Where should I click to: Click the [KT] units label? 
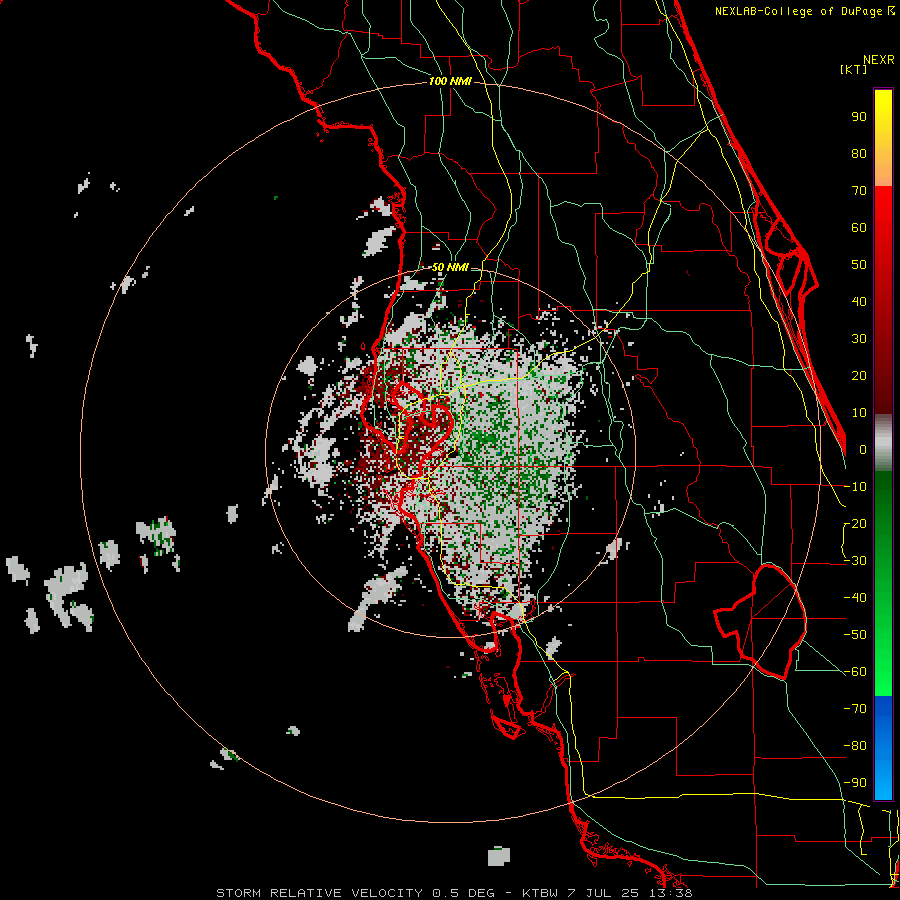(854, 69)
